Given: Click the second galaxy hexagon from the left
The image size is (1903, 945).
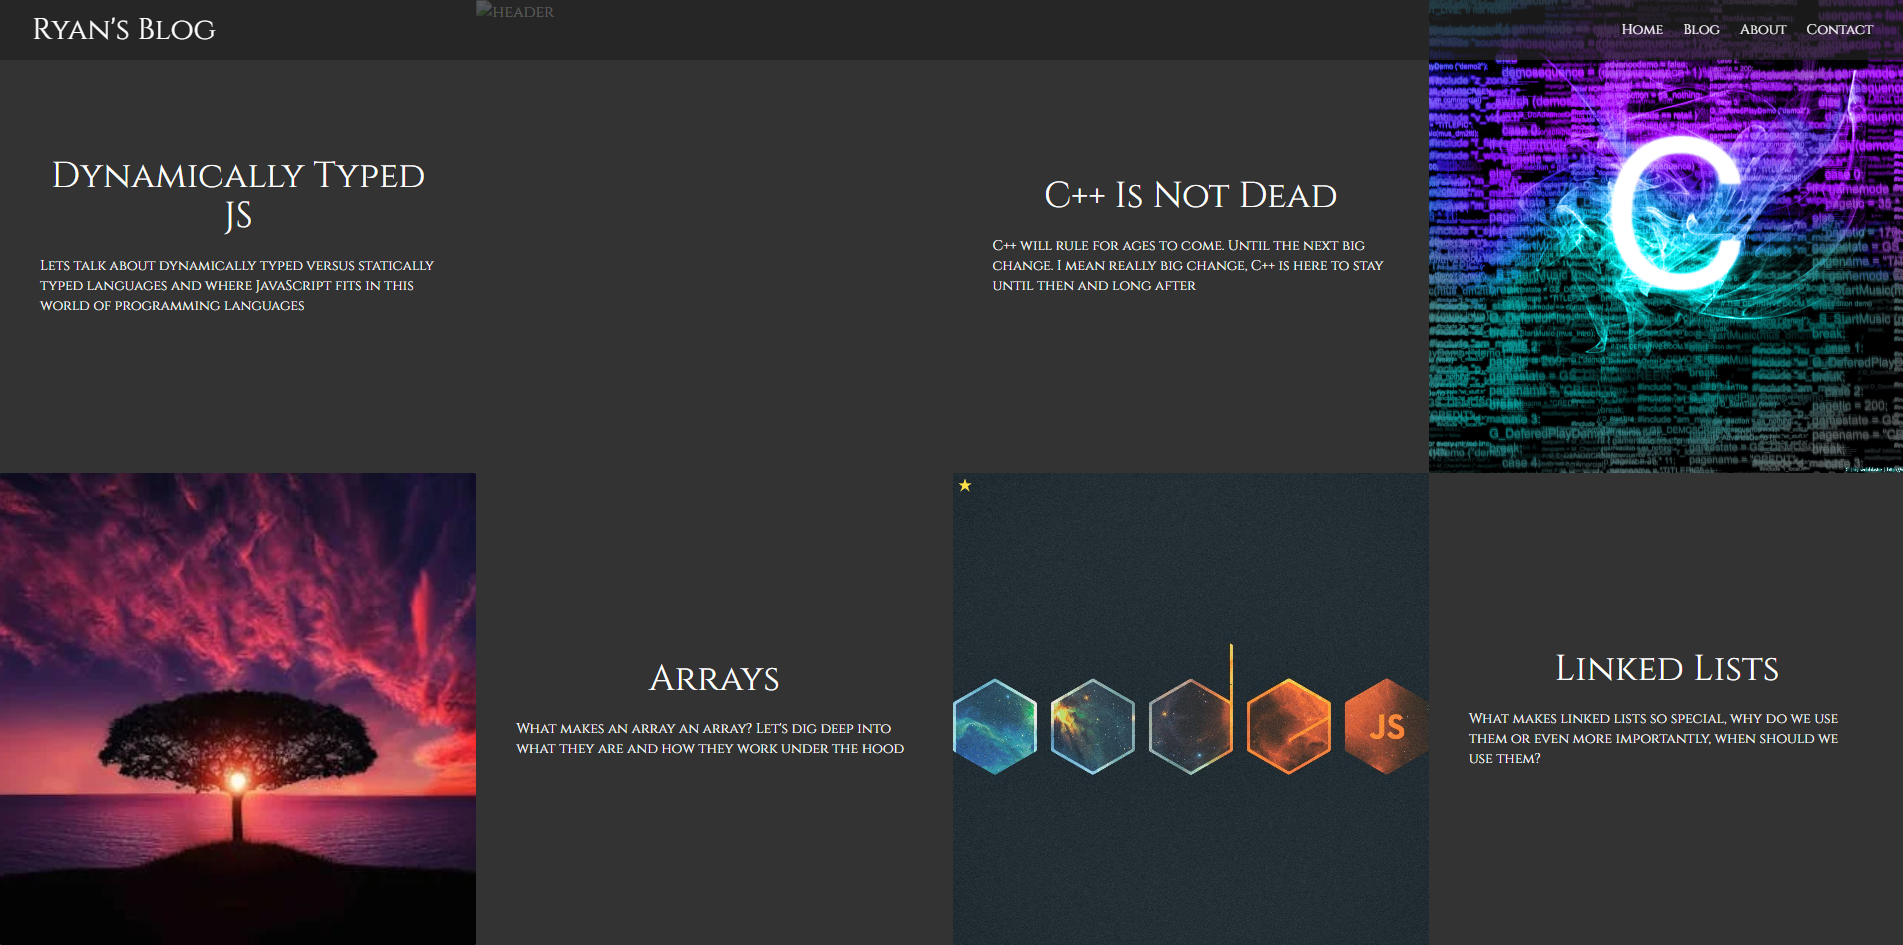Looking at the screenshot, I should tap(1093, 727).
